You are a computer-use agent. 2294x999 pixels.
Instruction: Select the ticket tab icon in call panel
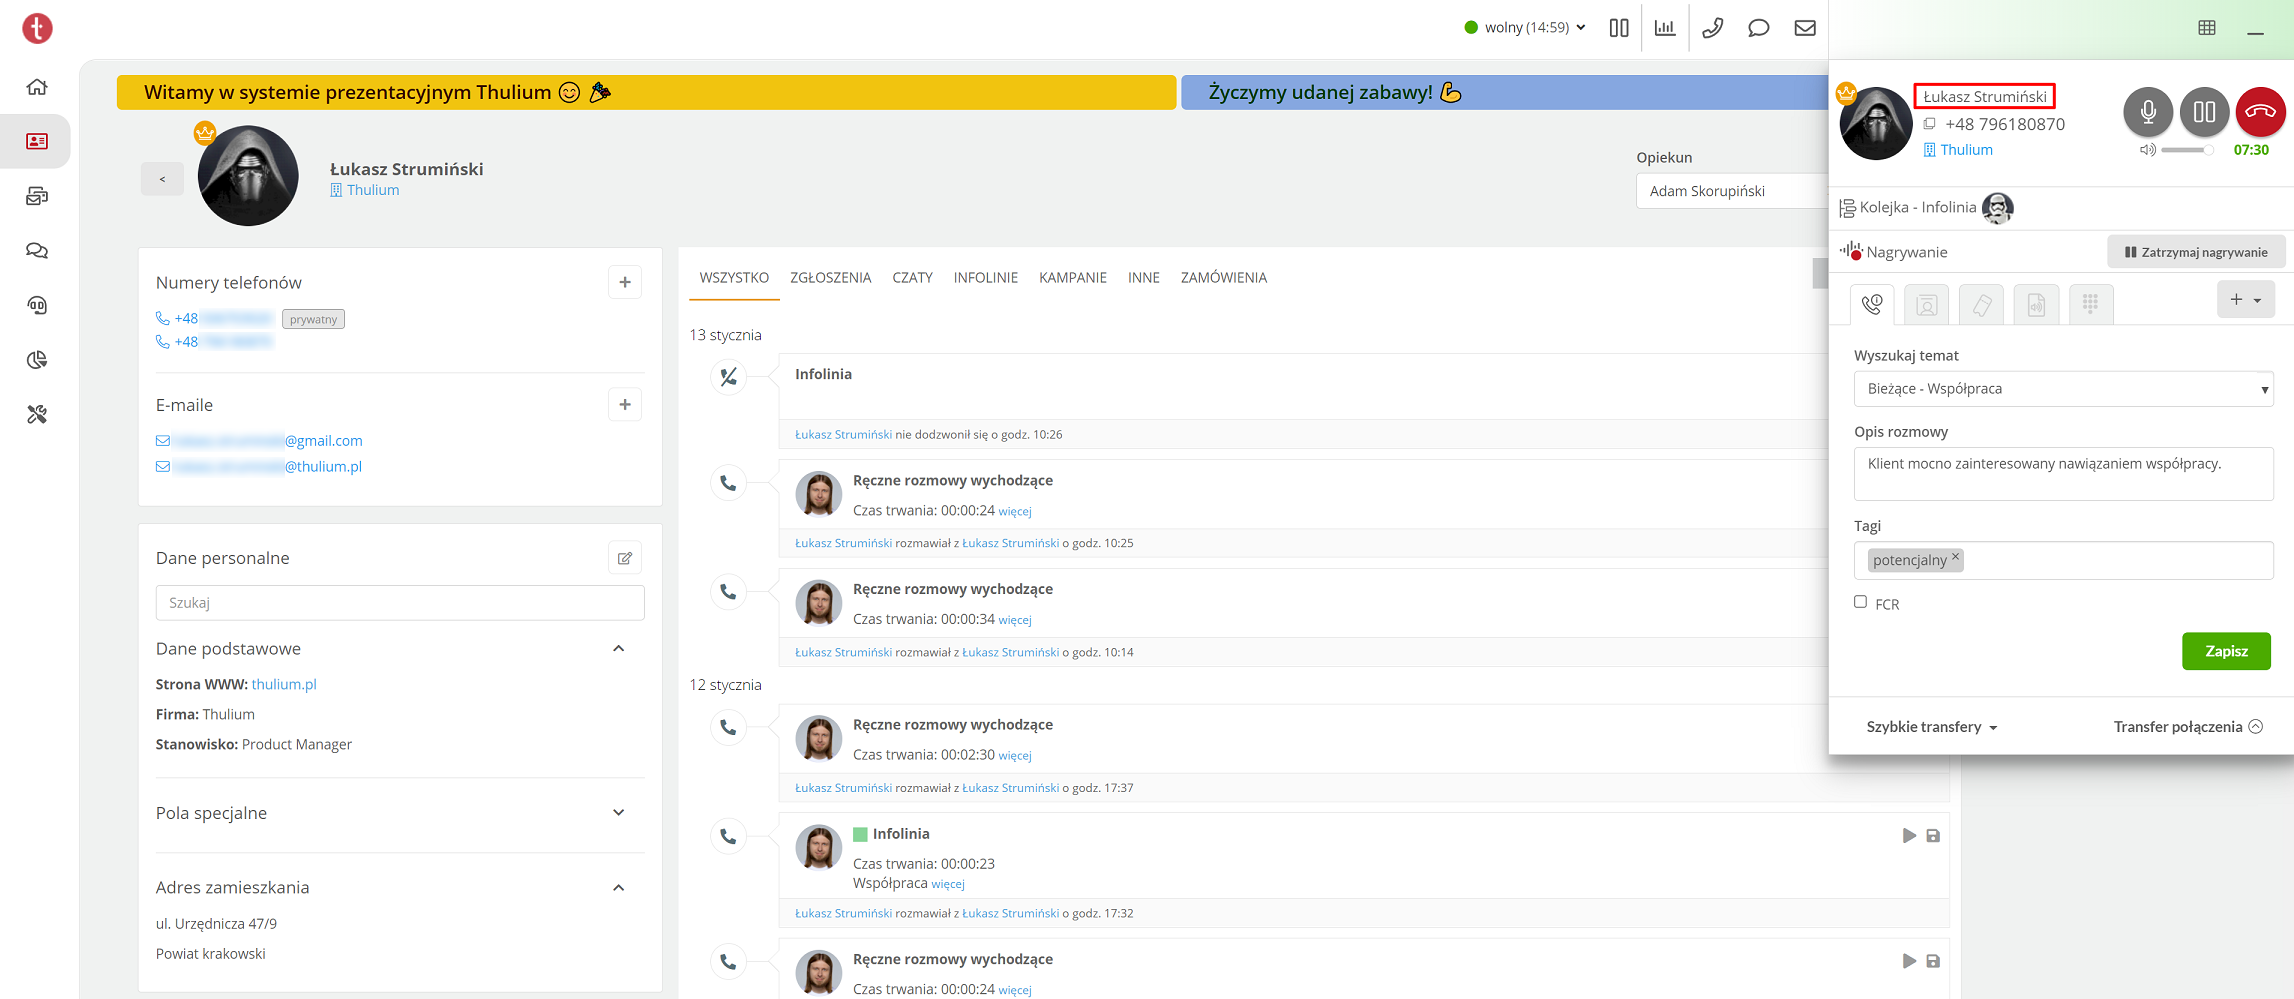pyautogui.click(x=1982, y=304)
